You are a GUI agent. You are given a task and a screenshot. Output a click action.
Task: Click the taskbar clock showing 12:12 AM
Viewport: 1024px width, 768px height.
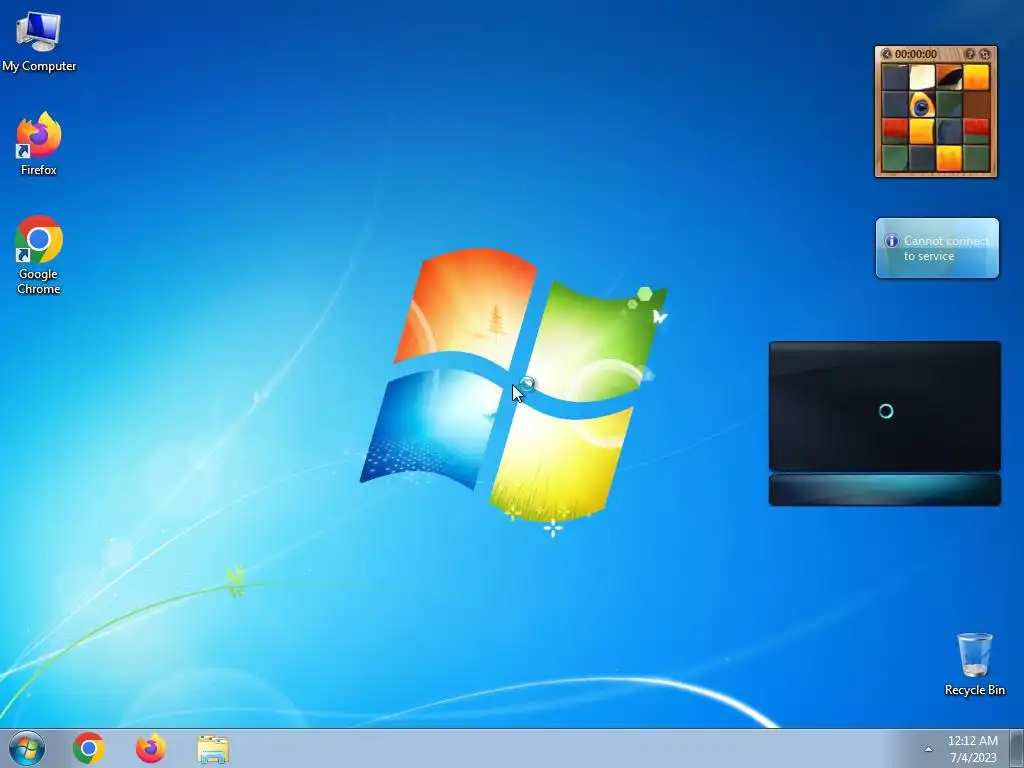point(972,749)
